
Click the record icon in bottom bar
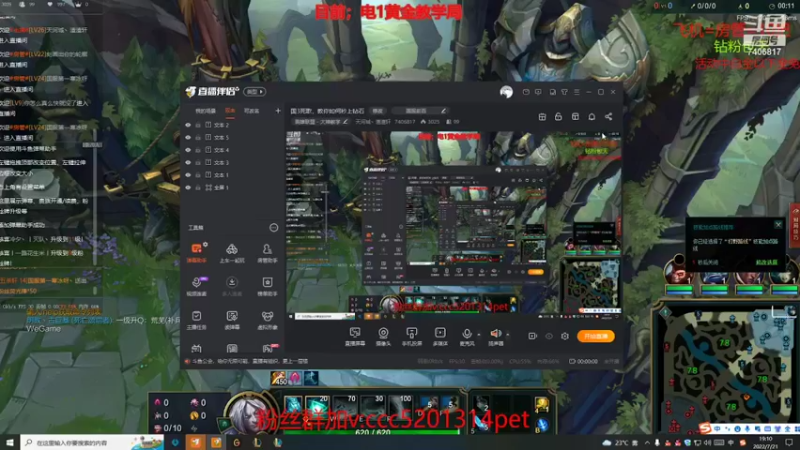(532, 336)
